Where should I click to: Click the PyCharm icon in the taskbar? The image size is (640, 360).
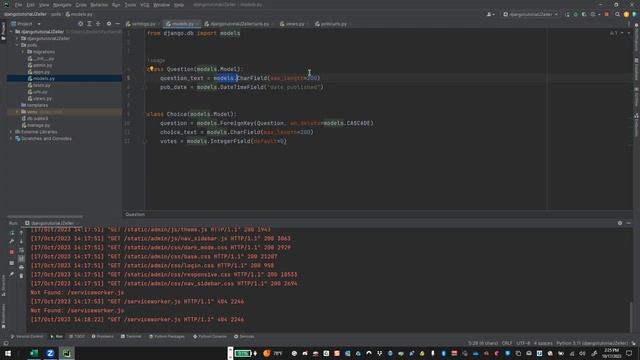click(x=67, y=353)
